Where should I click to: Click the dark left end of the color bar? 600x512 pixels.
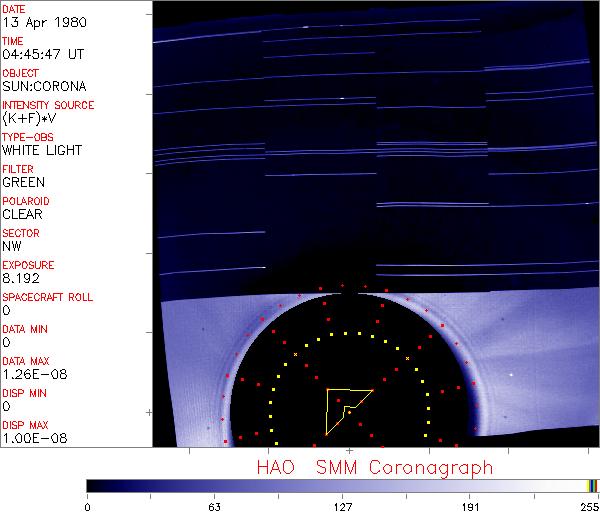point(92,485)
